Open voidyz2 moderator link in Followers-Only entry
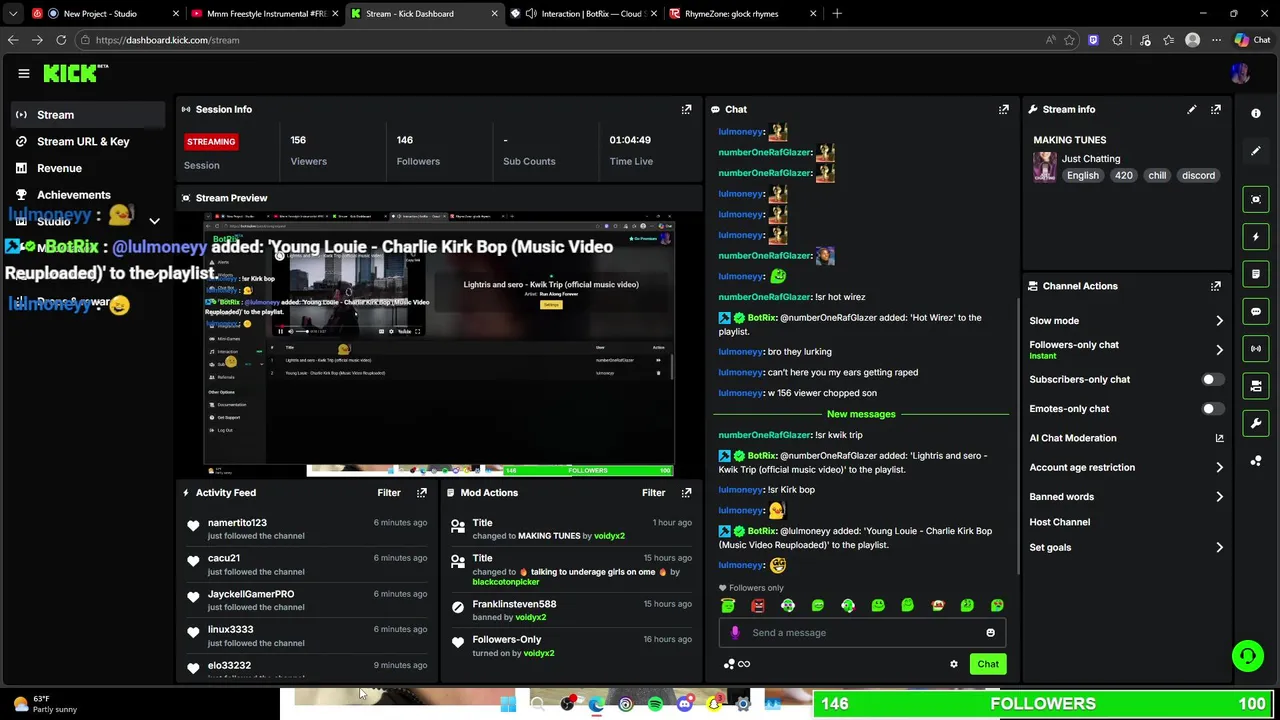 538,653
